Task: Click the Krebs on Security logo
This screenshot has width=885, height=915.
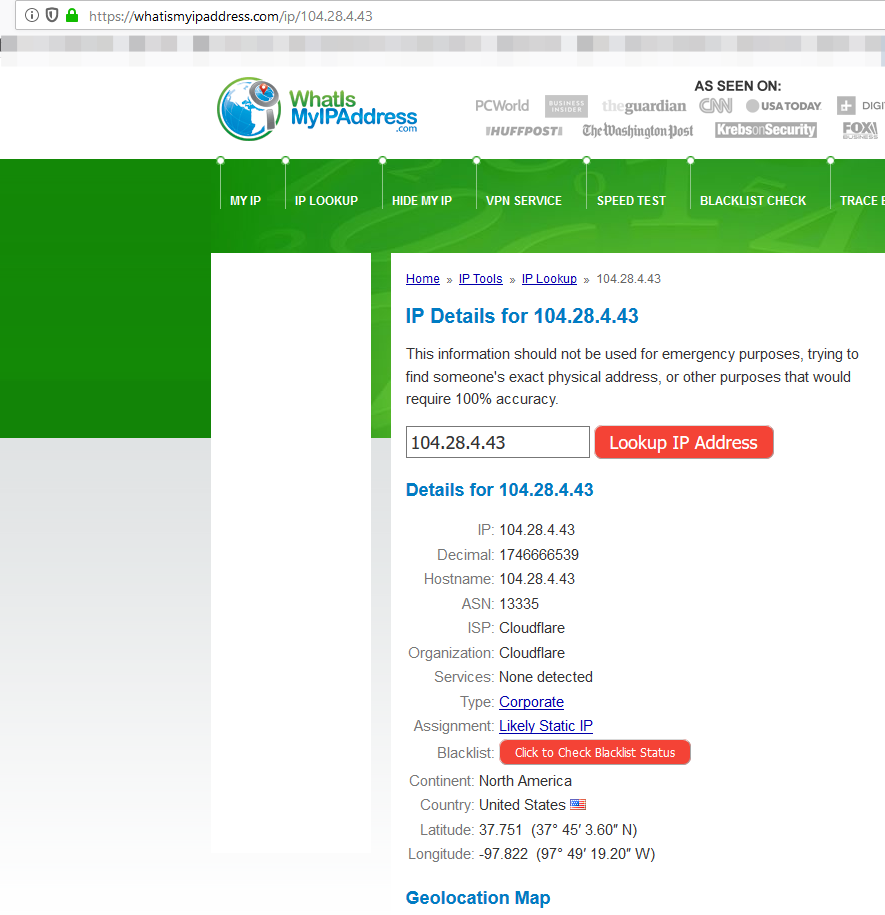Action: 766,130
